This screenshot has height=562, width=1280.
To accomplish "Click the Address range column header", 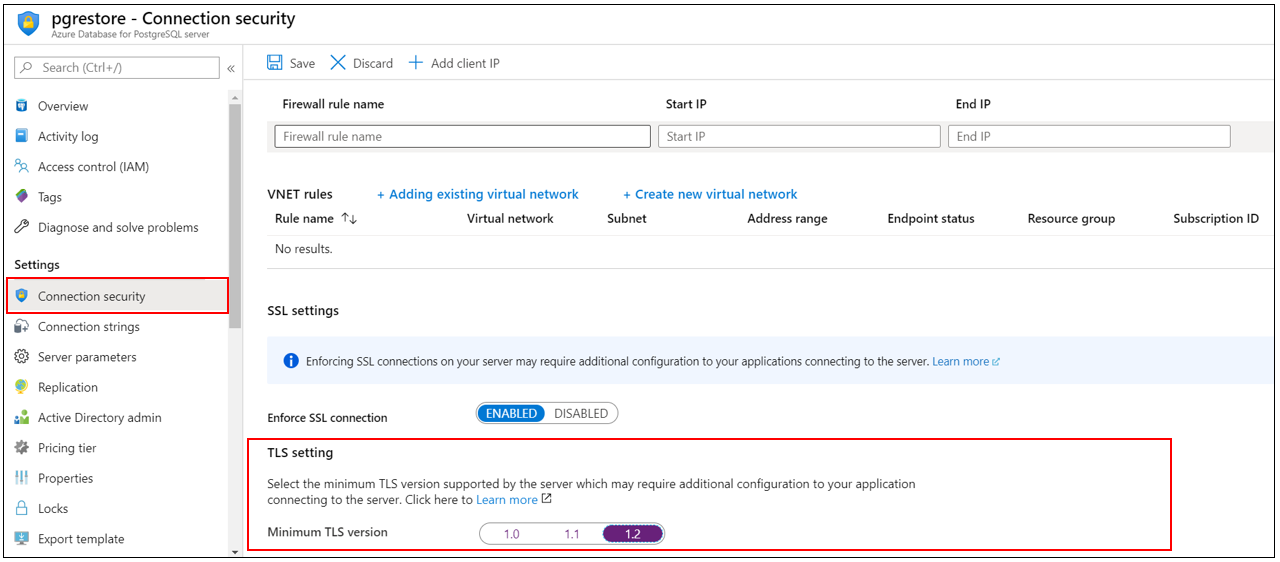I will pyautogui.click(x=787, y=218).
